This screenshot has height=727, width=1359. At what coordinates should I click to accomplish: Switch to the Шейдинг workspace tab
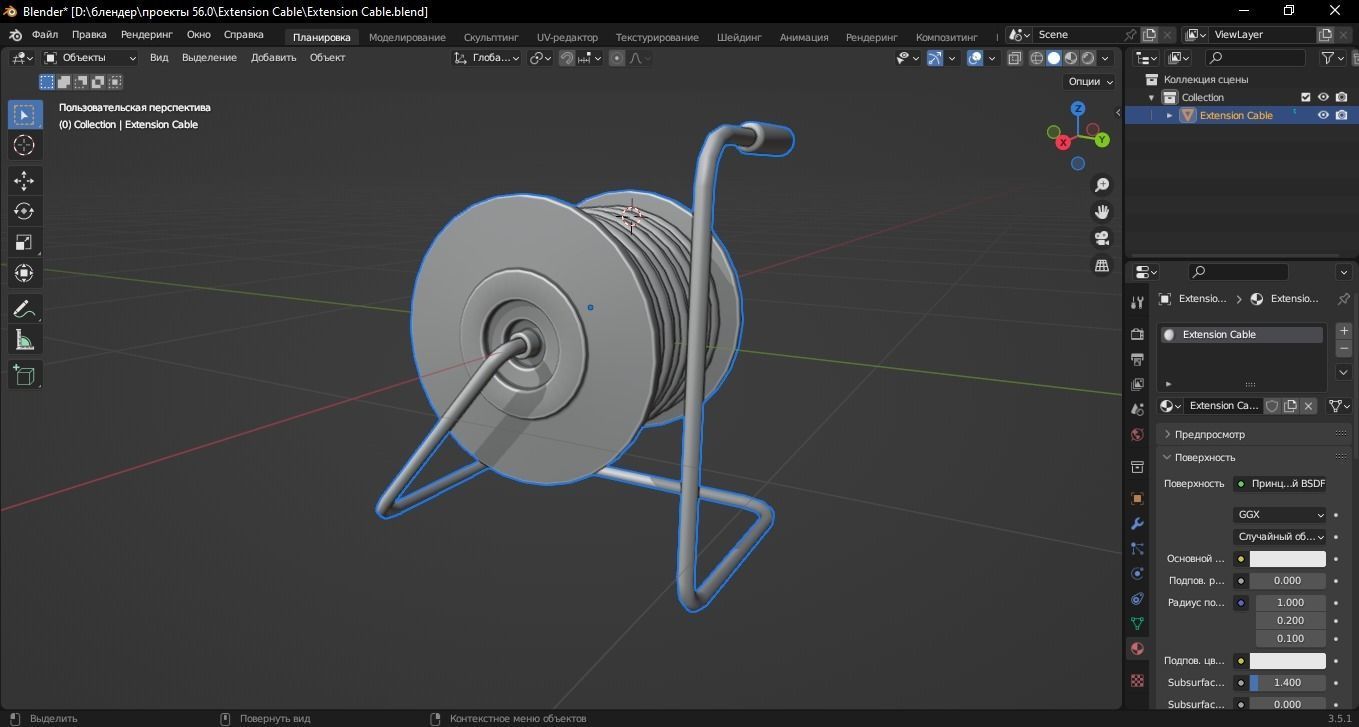739,37
